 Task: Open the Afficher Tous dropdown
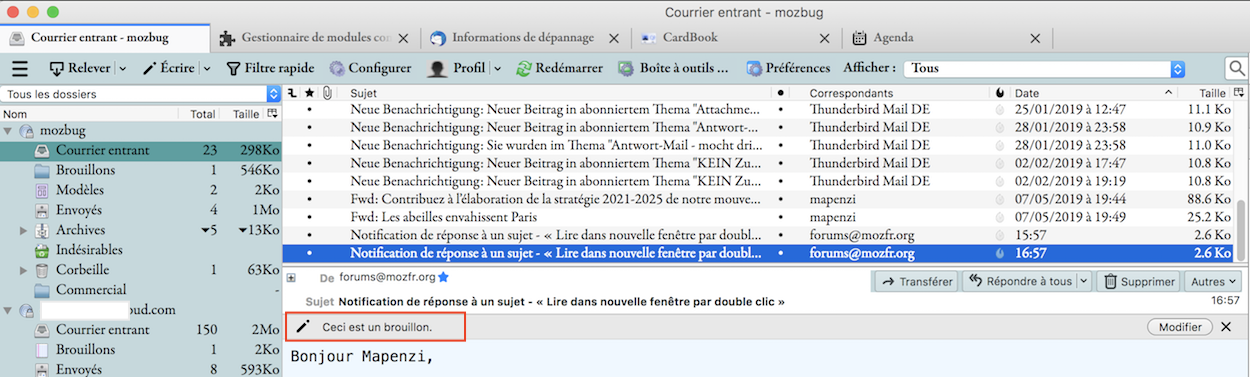click(x=1044, y=69)
